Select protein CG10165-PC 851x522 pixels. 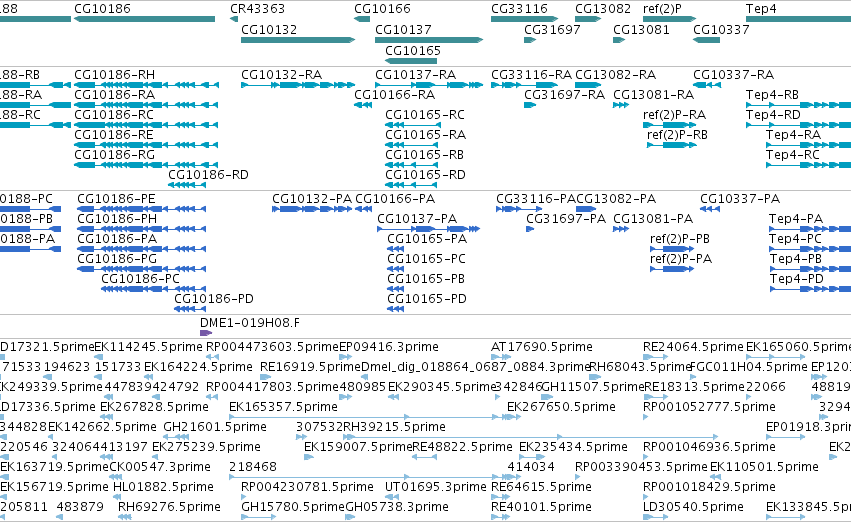[427, 259]
